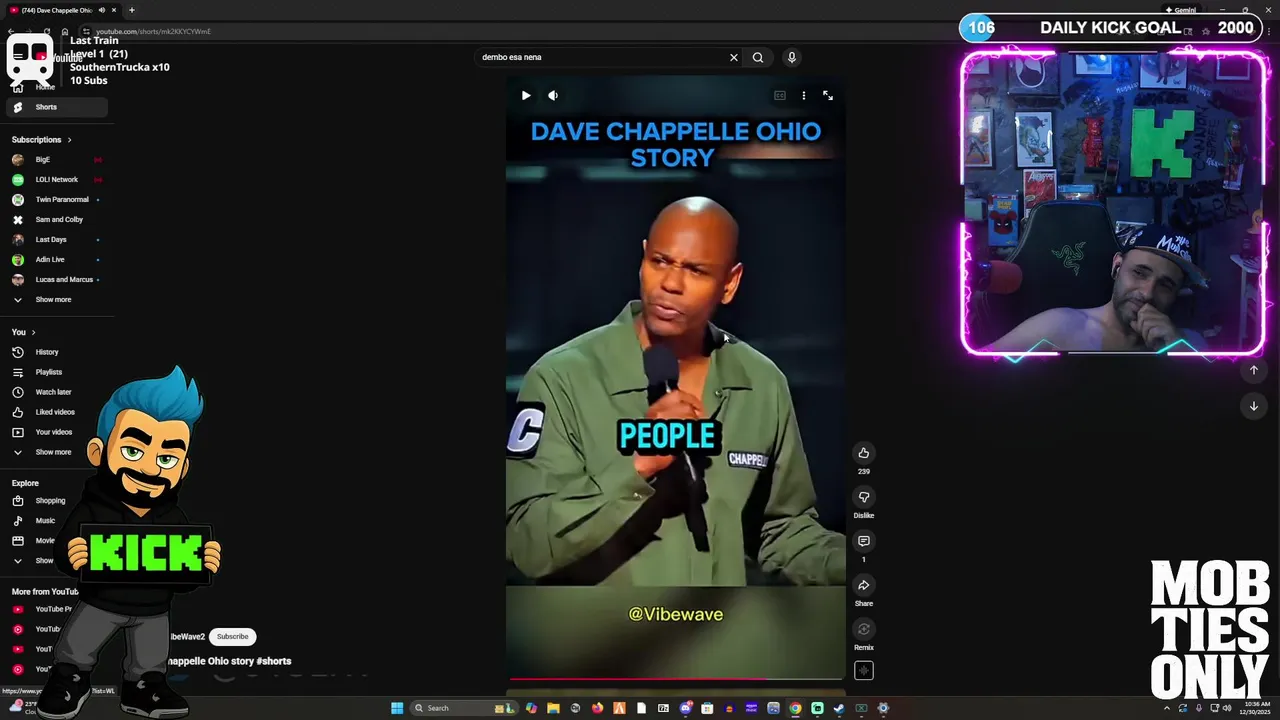This screenshot has height=720, width=1280.
Task: Open Settings gear on the taskbar
Action: [883, 708]
